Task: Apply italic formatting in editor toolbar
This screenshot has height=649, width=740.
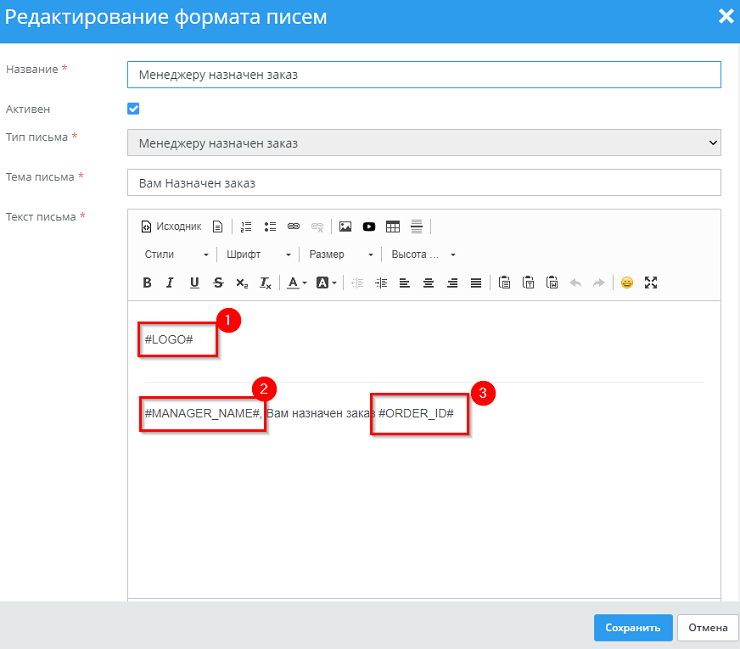Action: (170, 283)
